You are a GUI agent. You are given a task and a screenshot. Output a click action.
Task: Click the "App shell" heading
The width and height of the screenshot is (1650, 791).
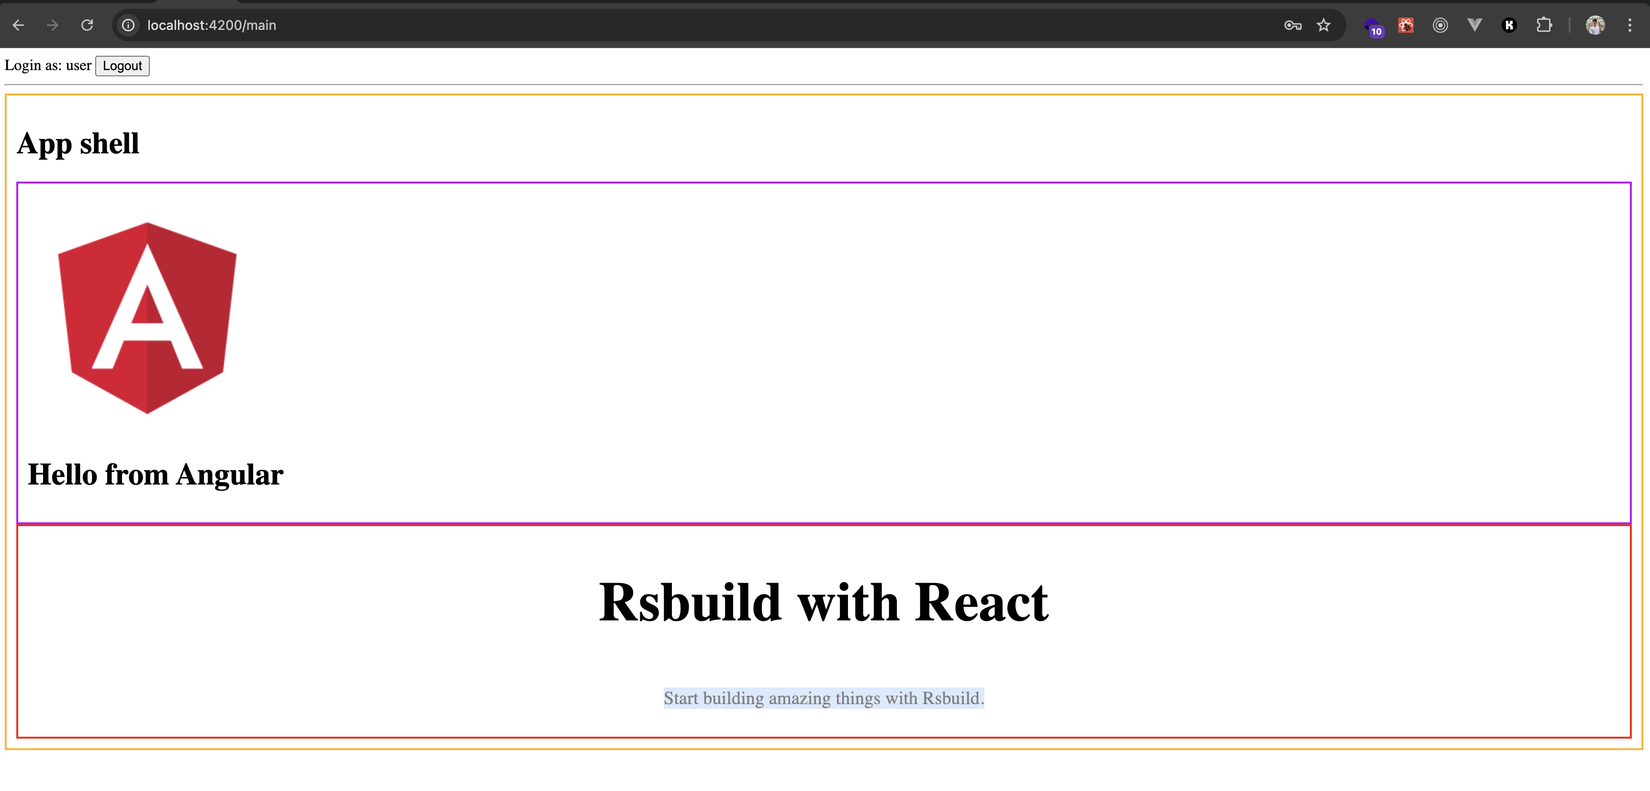78,144
